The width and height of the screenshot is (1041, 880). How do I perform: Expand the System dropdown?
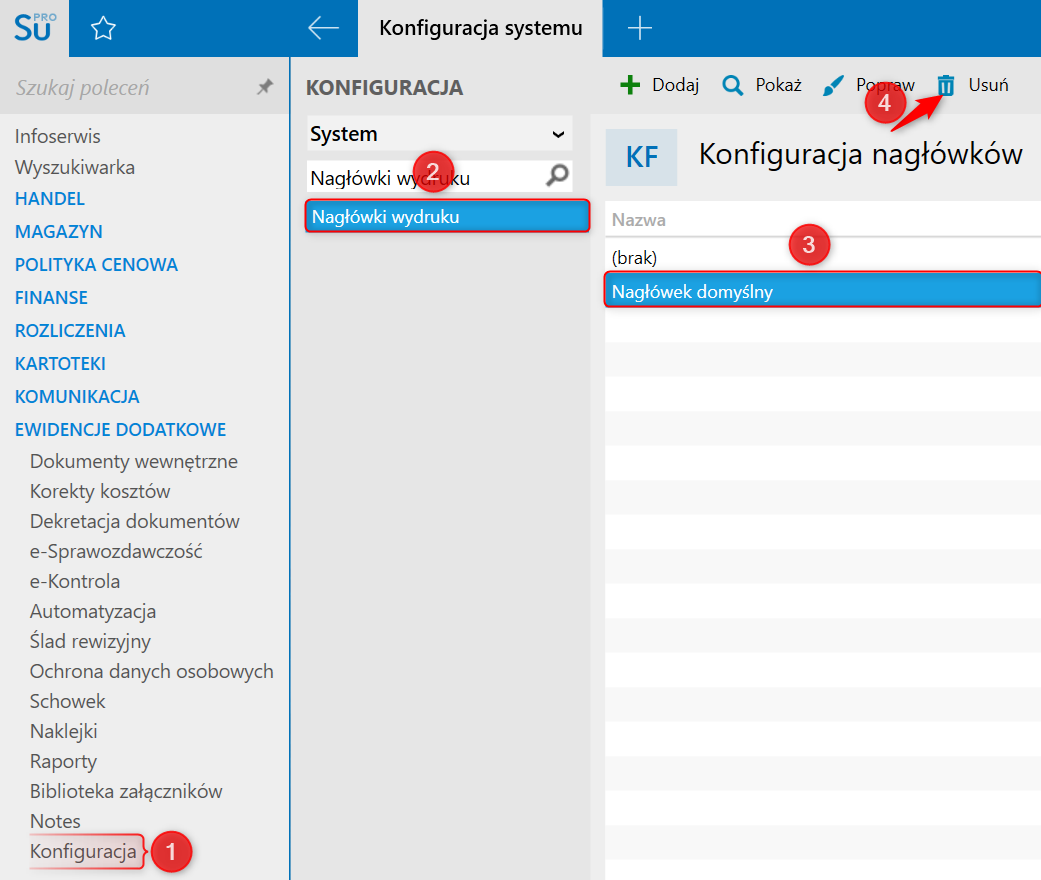439,134
